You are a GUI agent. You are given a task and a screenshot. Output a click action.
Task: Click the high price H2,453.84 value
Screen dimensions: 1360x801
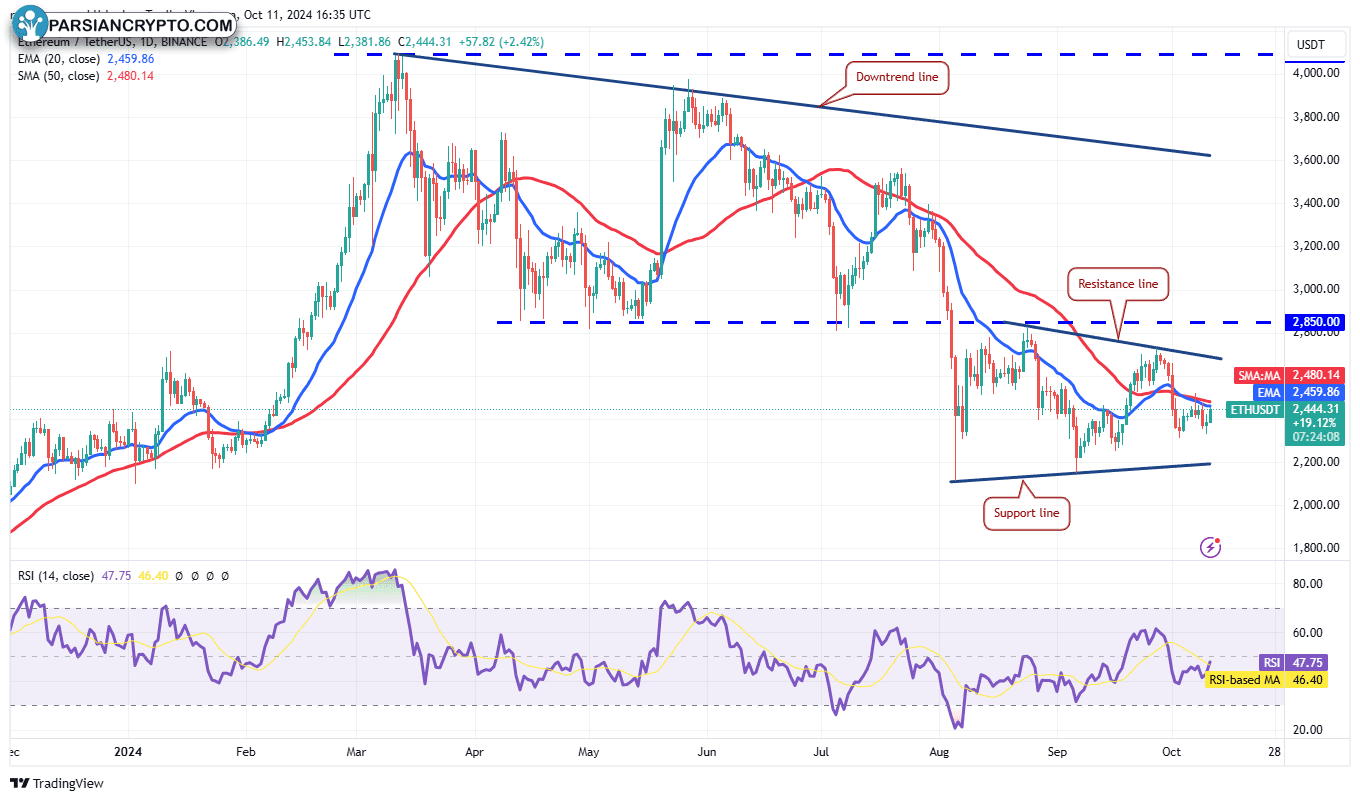coord(306,42)
